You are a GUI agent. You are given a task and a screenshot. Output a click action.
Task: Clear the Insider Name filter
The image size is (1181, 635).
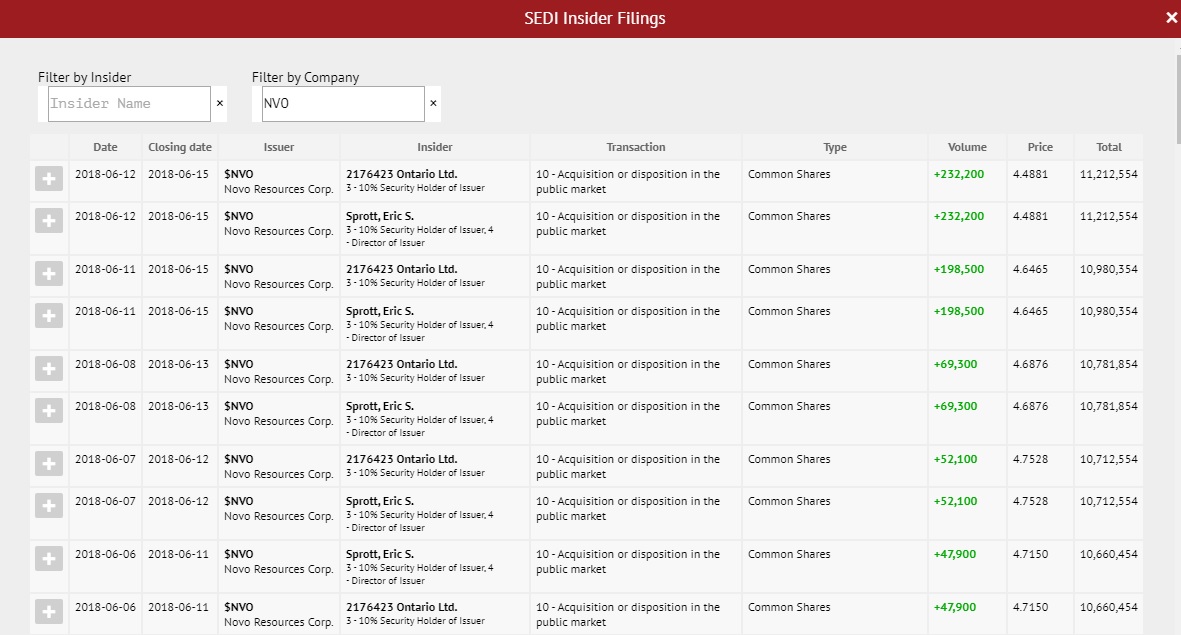click(220, 103)
